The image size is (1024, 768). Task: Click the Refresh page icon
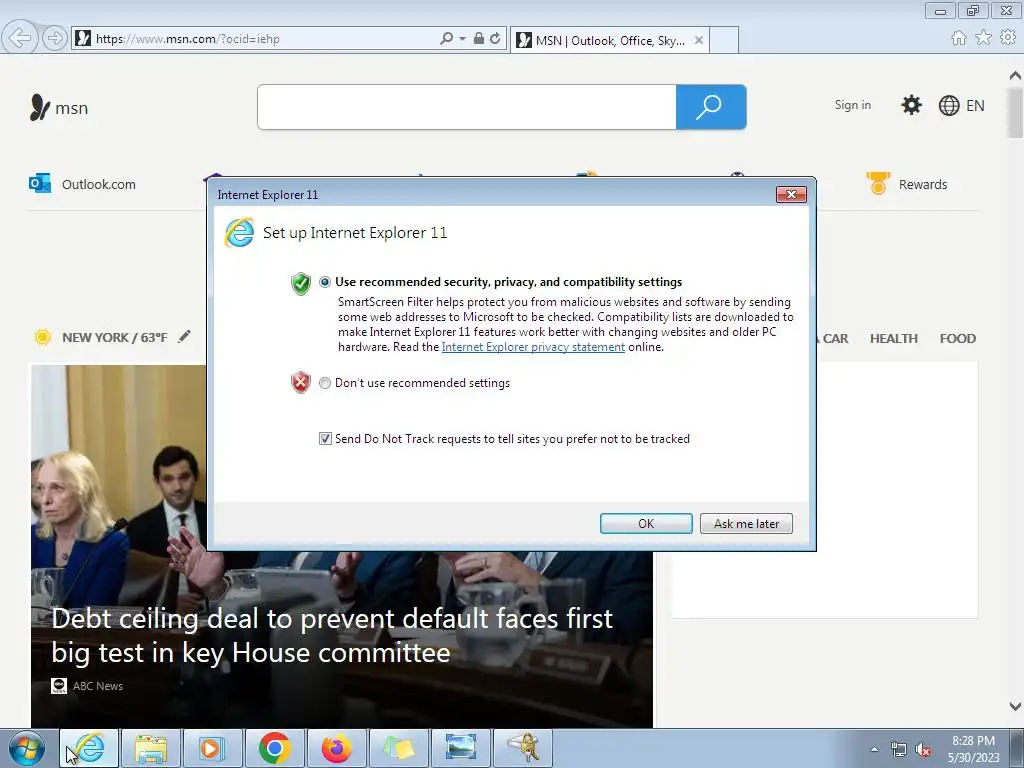click(x=496, y=39)
